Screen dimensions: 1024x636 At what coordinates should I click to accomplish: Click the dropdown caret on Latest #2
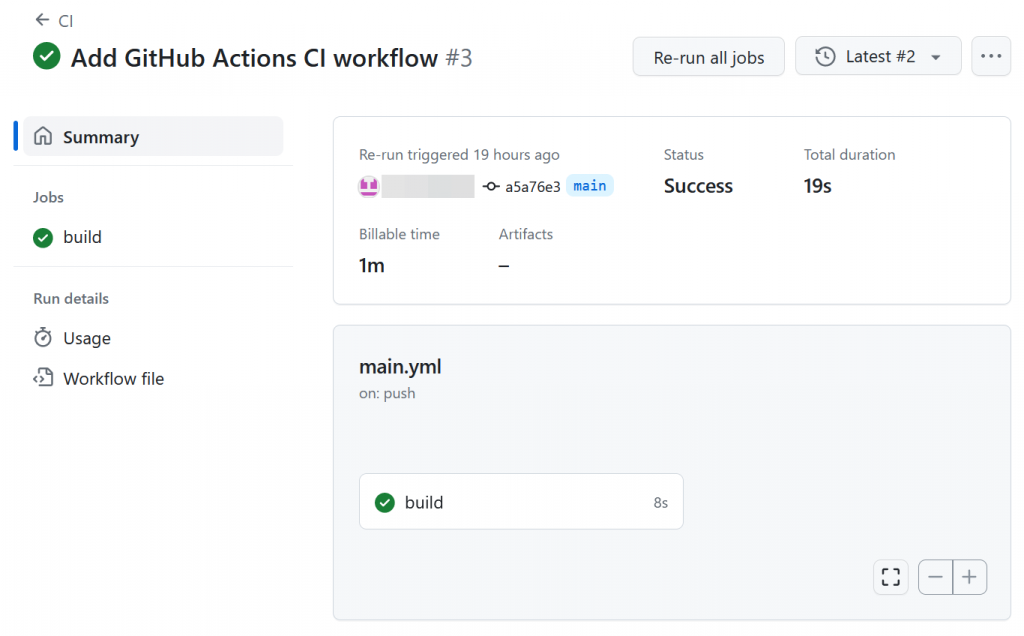coord(936,58)
